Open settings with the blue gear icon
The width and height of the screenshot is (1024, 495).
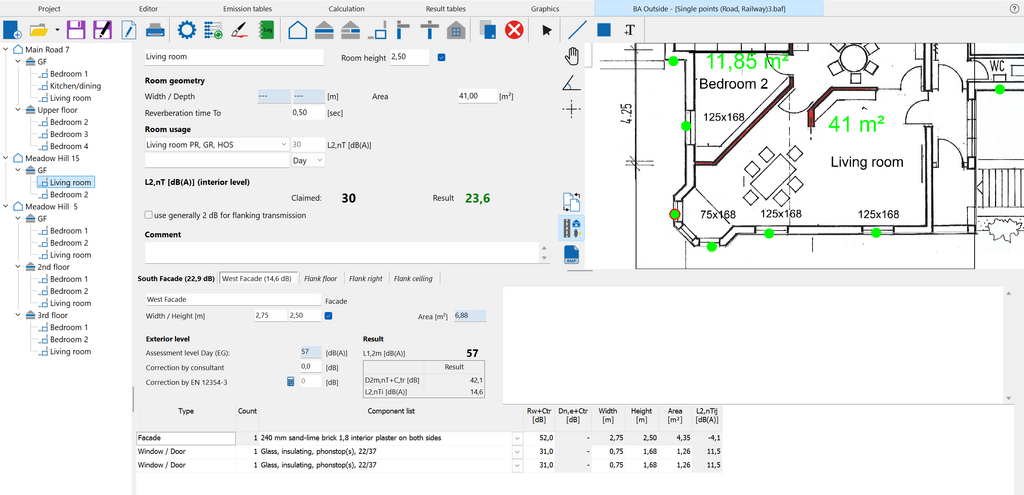point(186,30)
